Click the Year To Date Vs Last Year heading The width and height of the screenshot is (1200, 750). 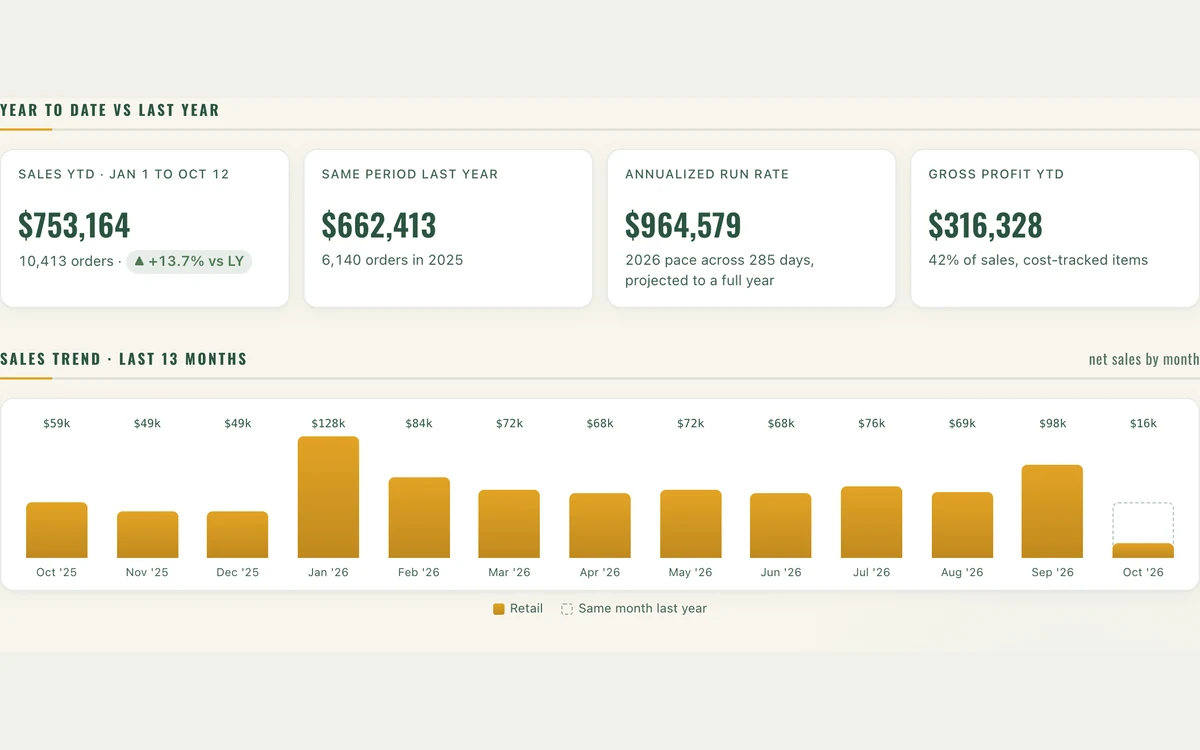click(x=109, y=110)
